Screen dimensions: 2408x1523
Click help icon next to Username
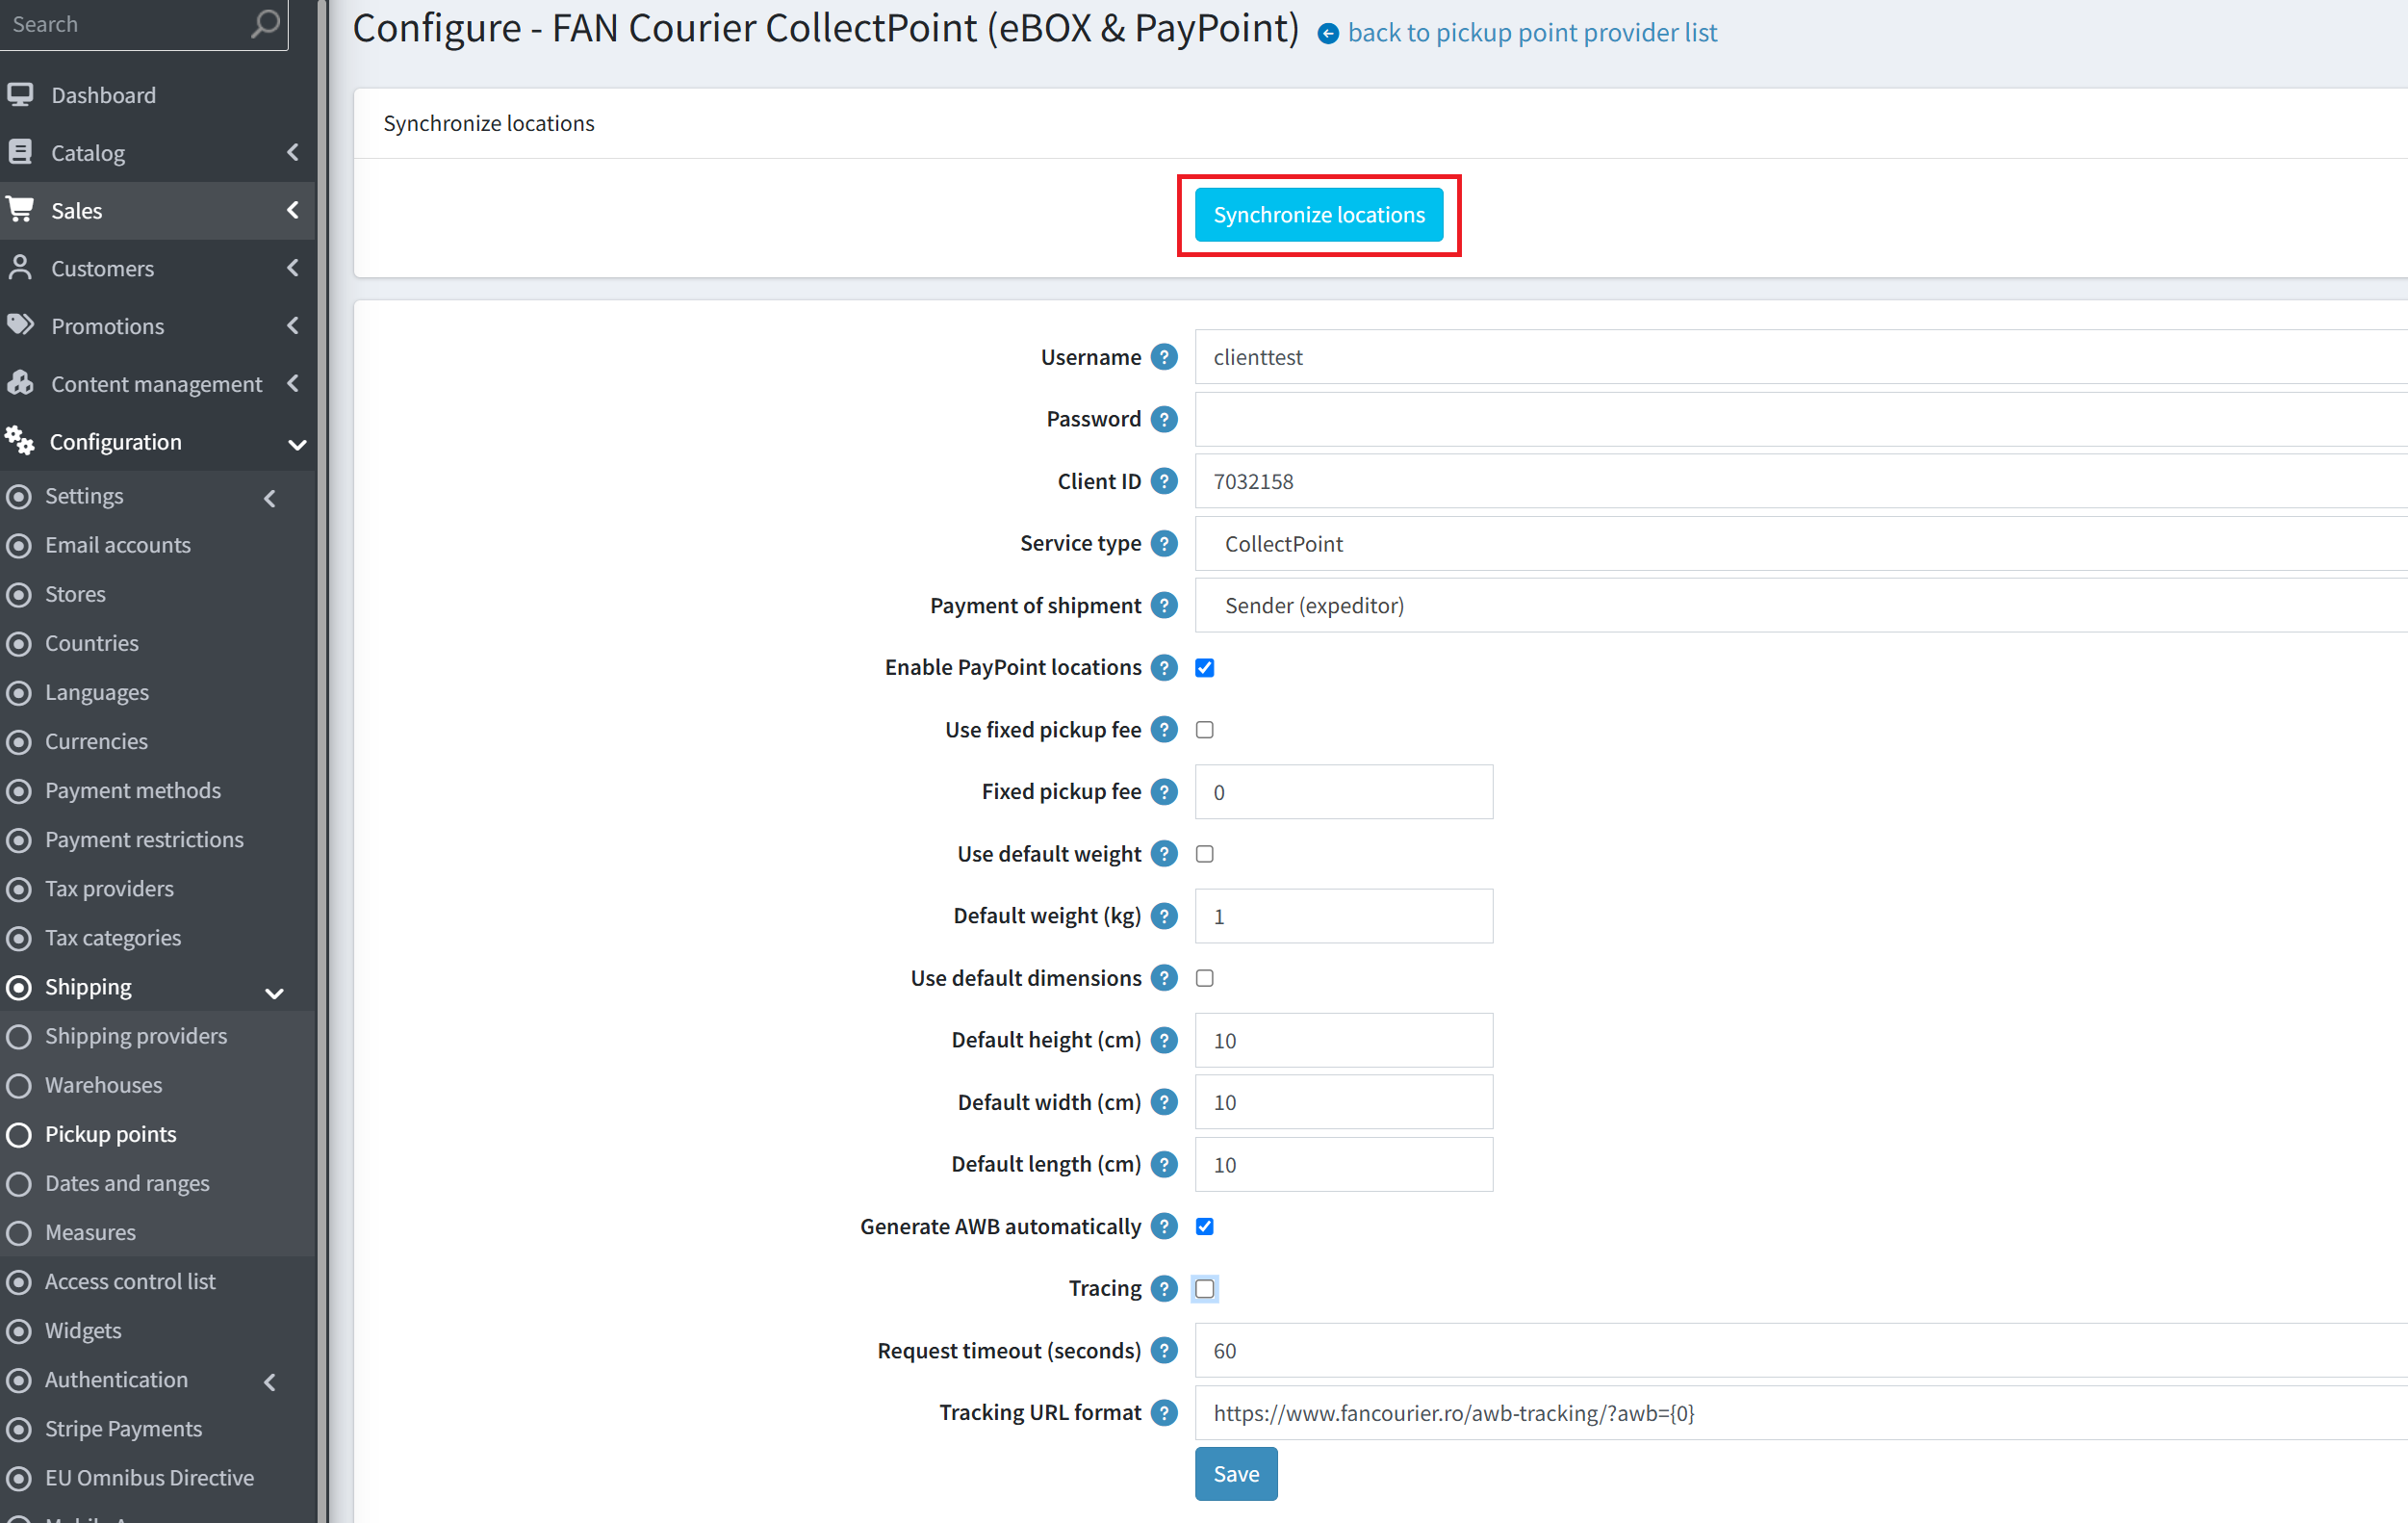tap(1163, 357)
